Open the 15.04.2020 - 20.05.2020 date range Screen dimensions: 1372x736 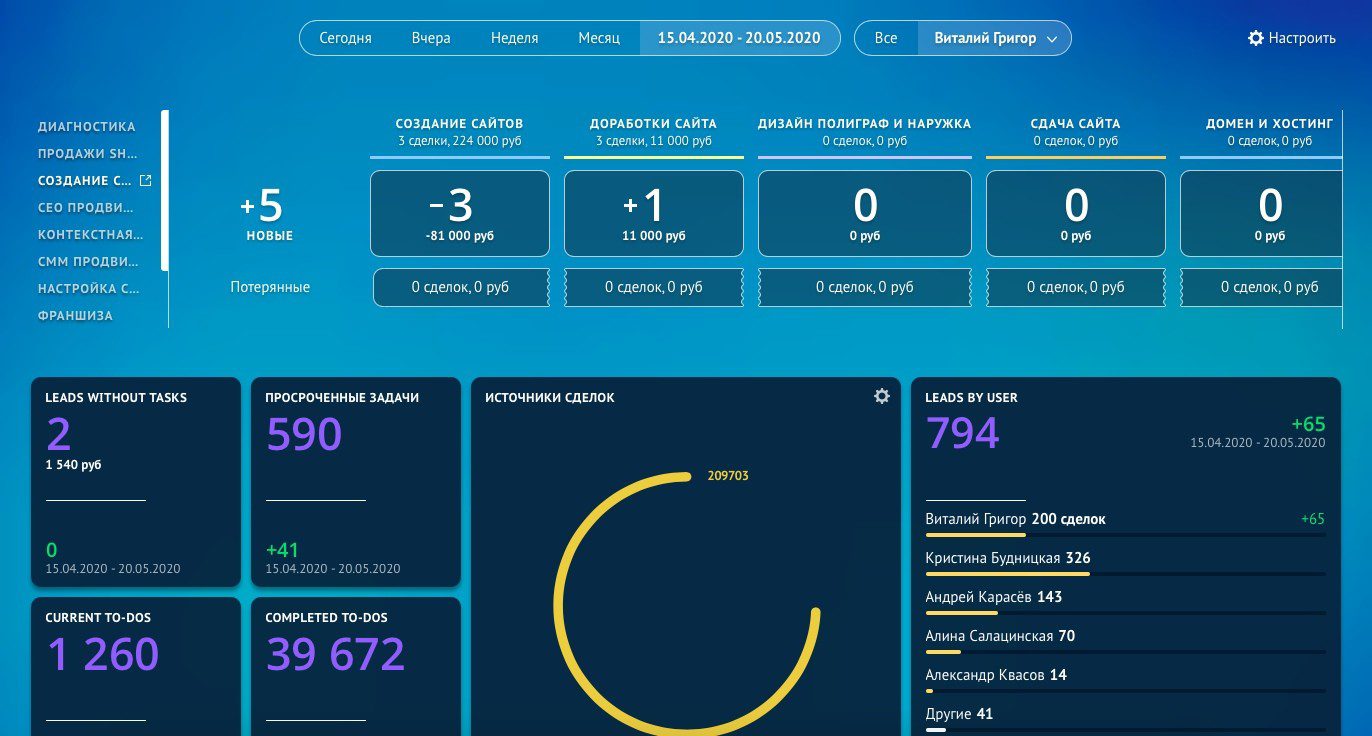739,38
